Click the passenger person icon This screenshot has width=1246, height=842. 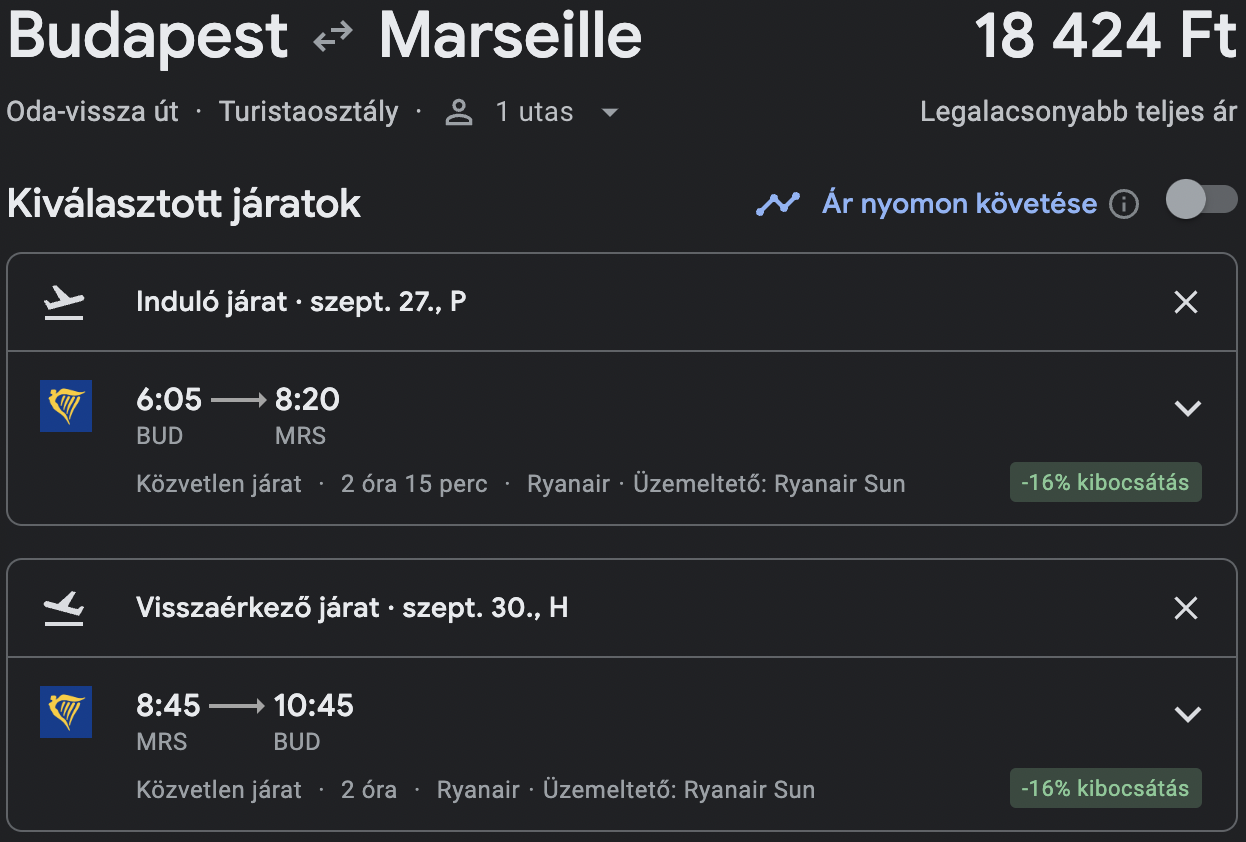click(459, 112)
